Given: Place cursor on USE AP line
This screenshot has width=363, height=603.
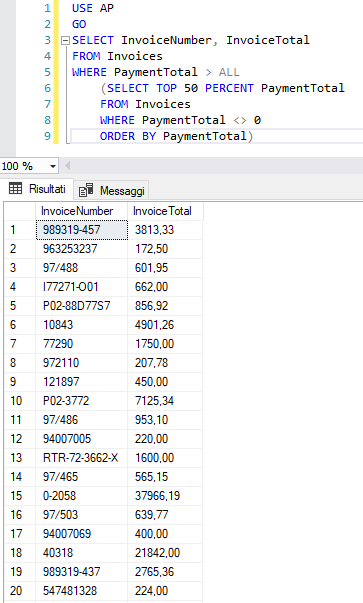Looking at the screenshot, I should click(x=93, y=8).
